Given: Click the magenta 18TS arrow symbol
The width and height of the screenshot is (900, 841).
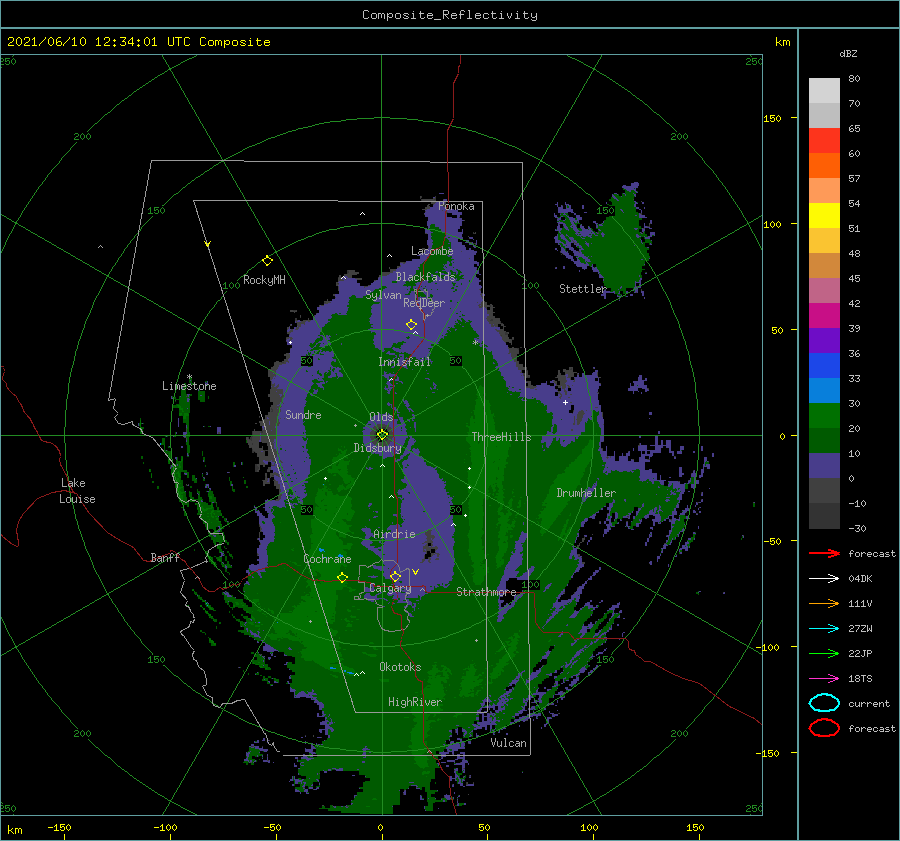Looking at the screenshot, I should 824,678.
